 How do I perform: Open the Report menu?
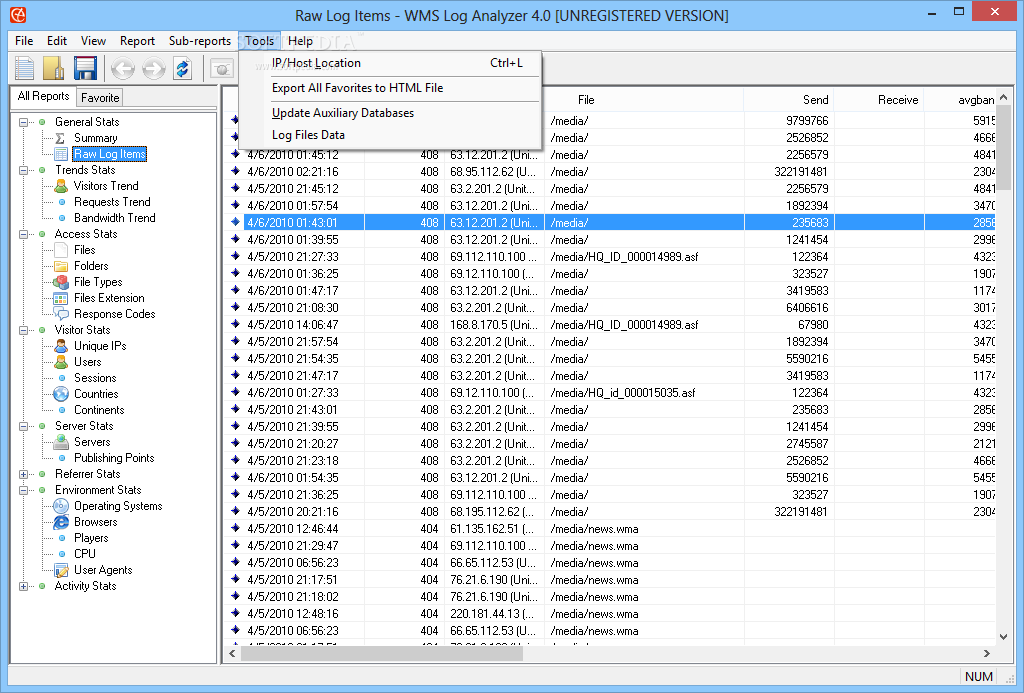[x=137, y=40]
